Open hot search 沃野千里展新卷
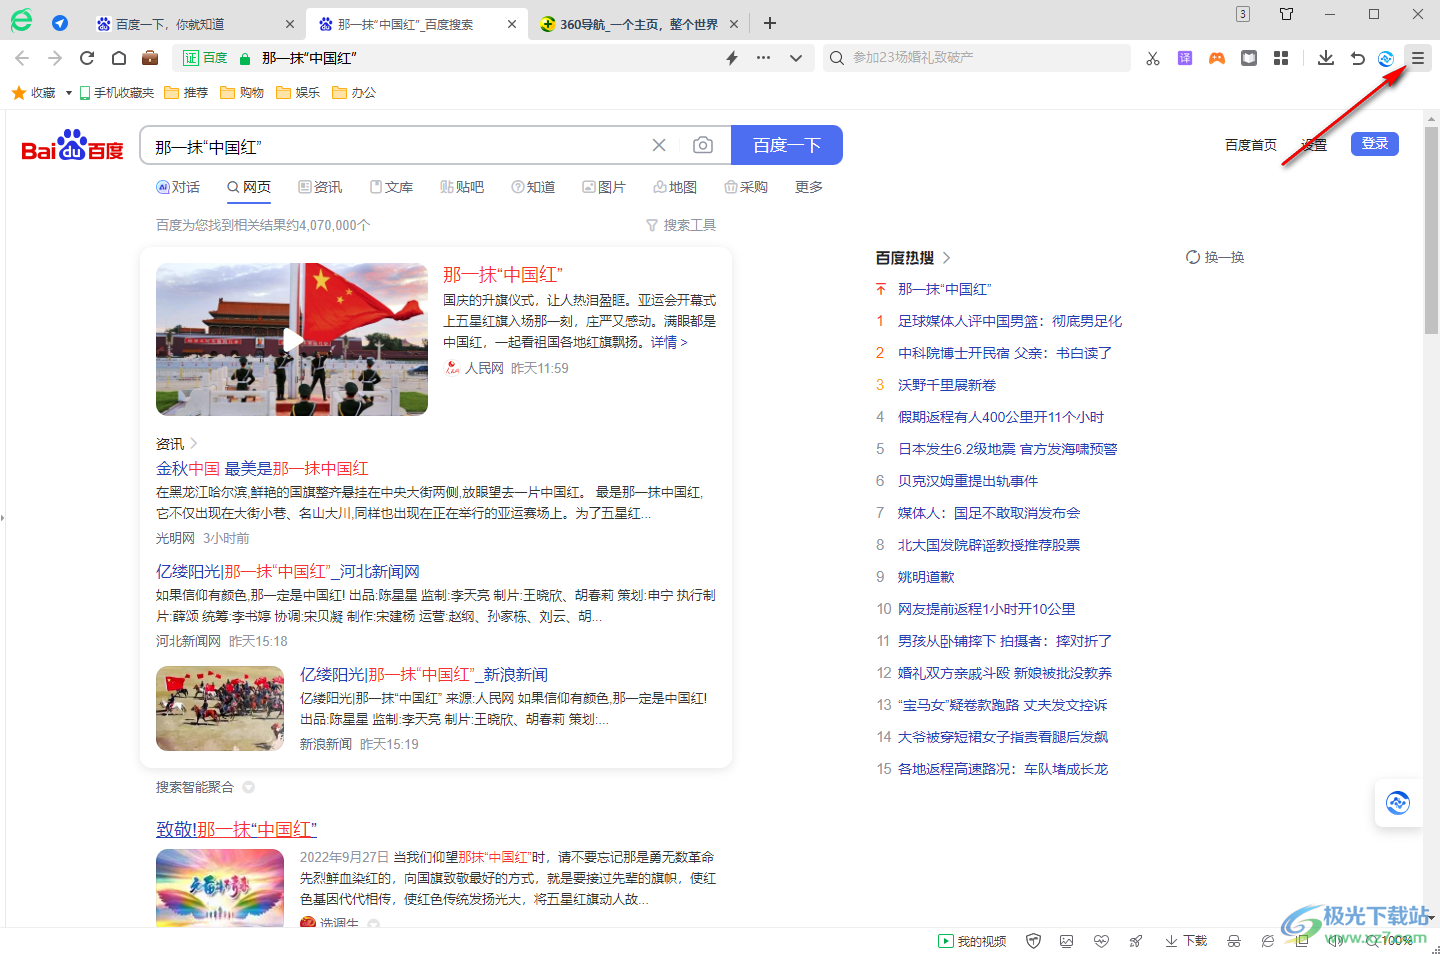 [947, 385]
